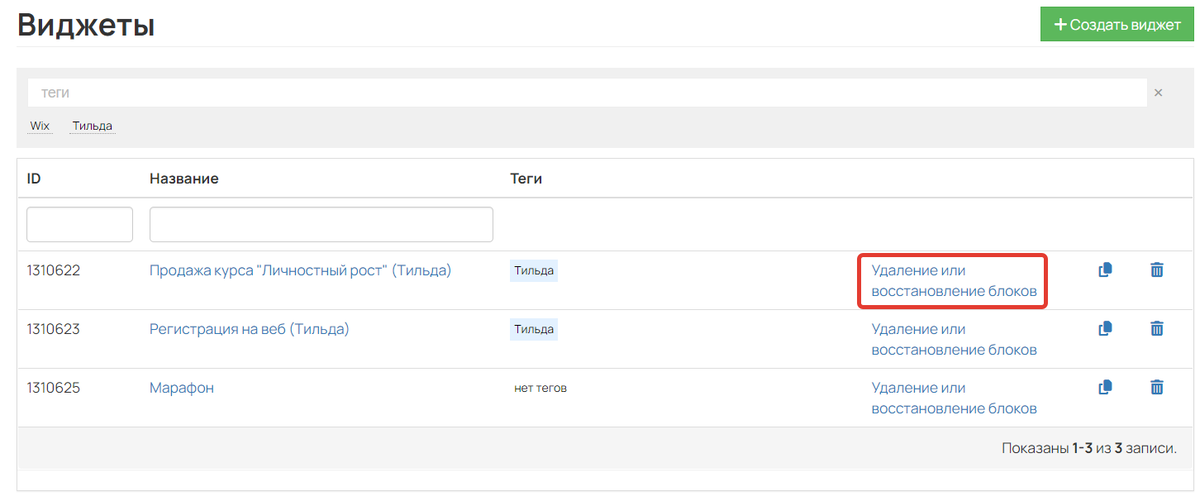This screenshot has height=501, width=1200.
Task: Focus the теги search field
Action: coord(587,92)
